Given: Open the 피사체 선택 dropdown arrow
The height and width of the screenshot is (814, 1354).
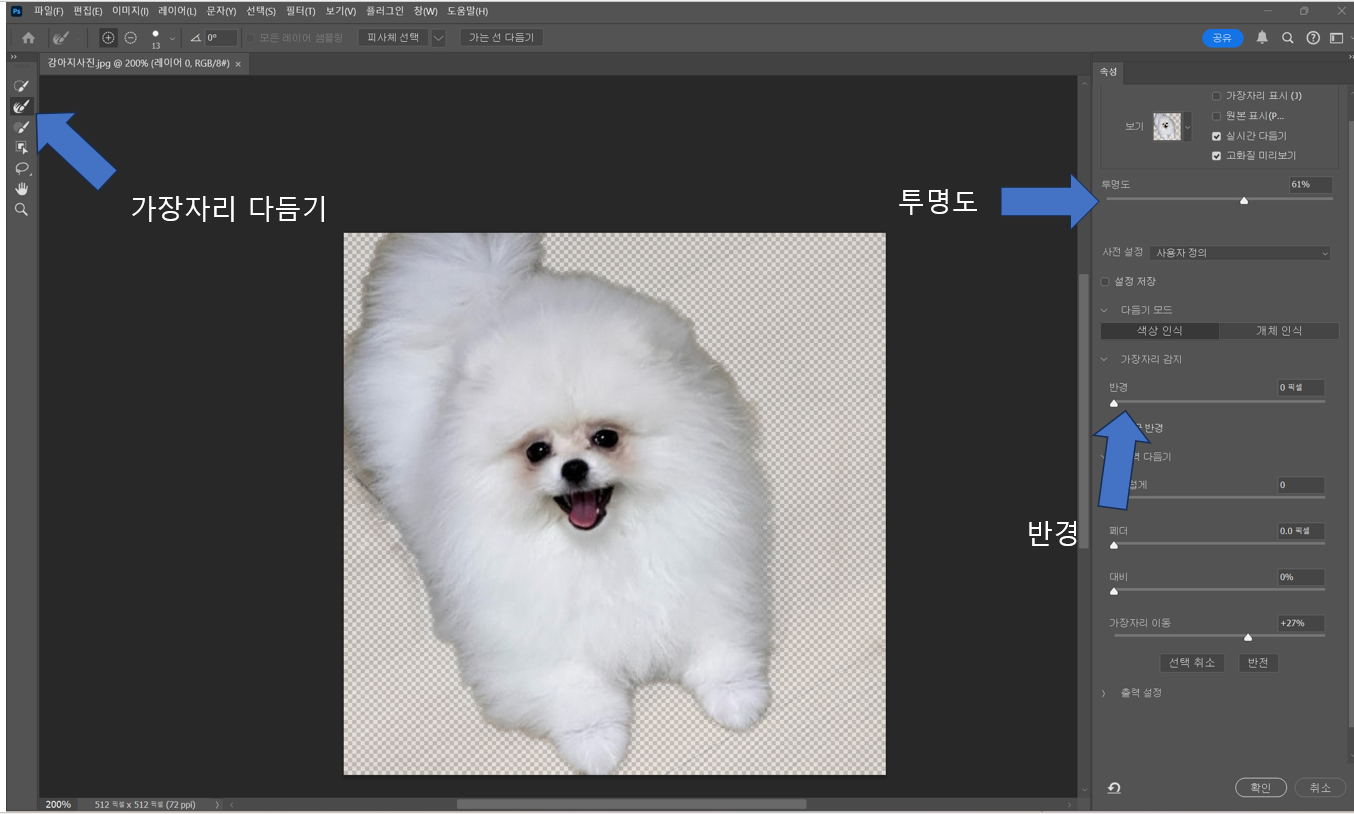Looking at the screenshot, I should [x=438, y=38].
